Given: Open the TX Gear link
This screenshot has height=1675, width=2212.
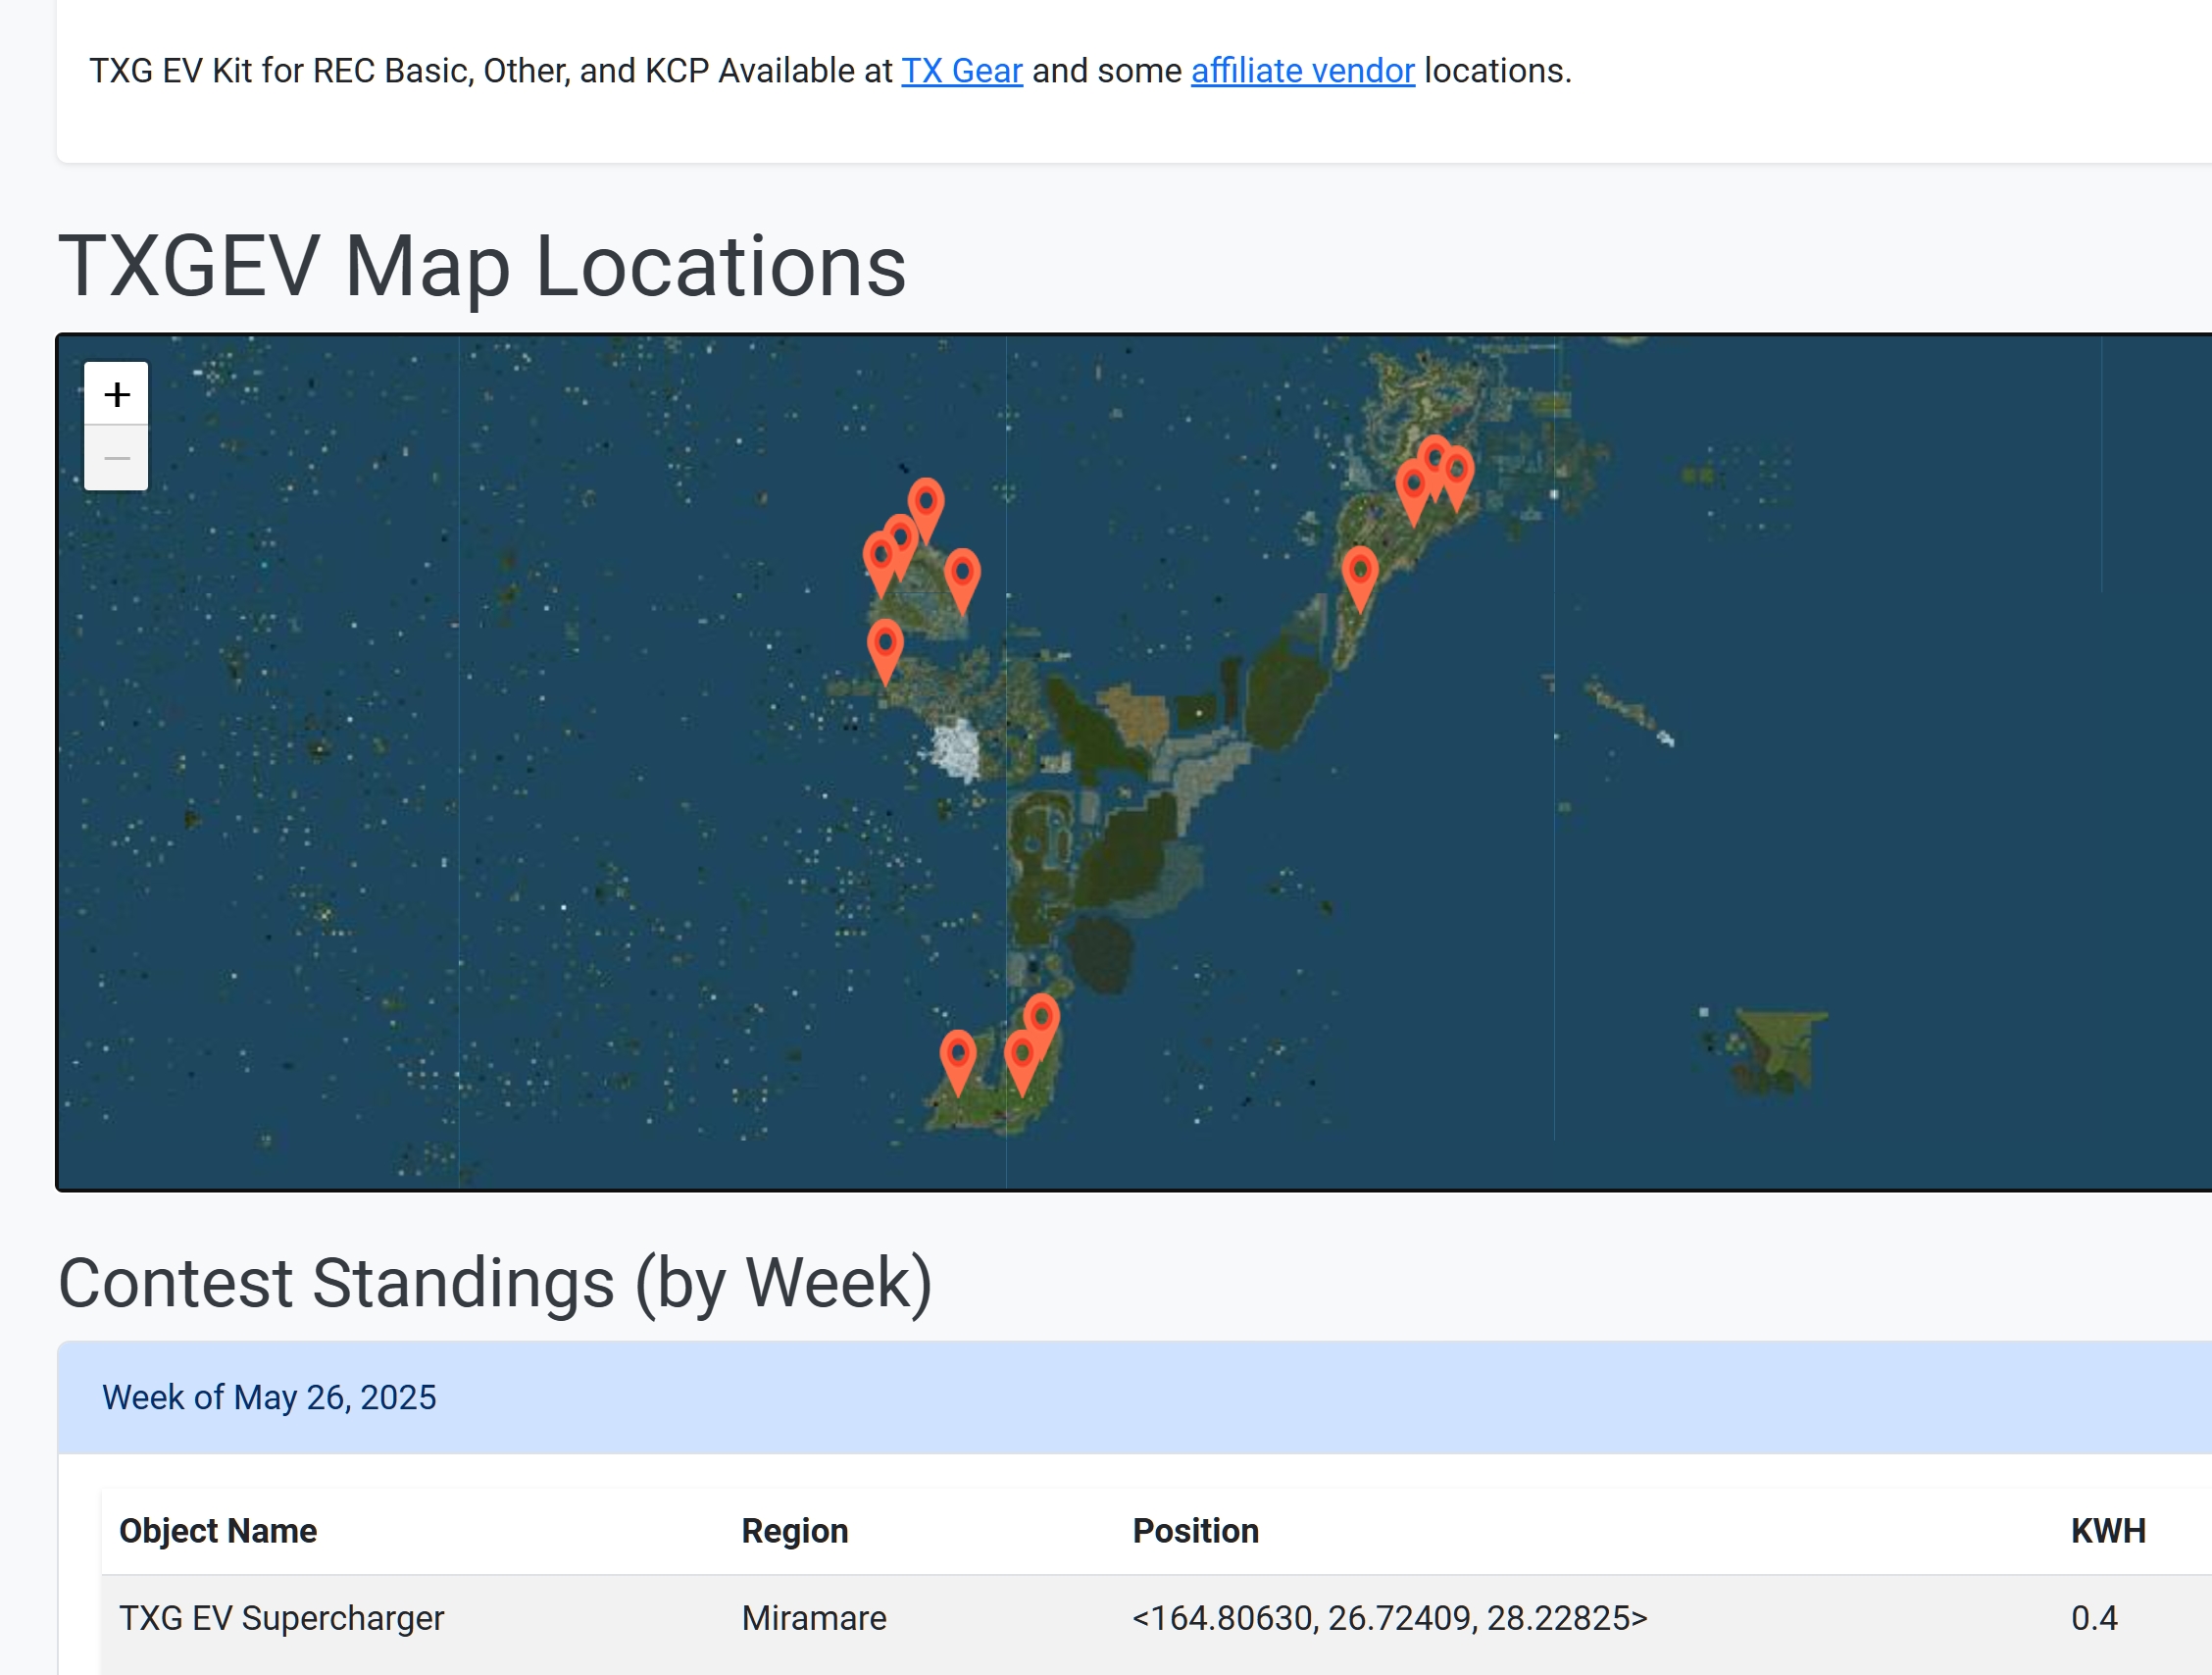Looking at the screenshot, I should click(961, 71).
